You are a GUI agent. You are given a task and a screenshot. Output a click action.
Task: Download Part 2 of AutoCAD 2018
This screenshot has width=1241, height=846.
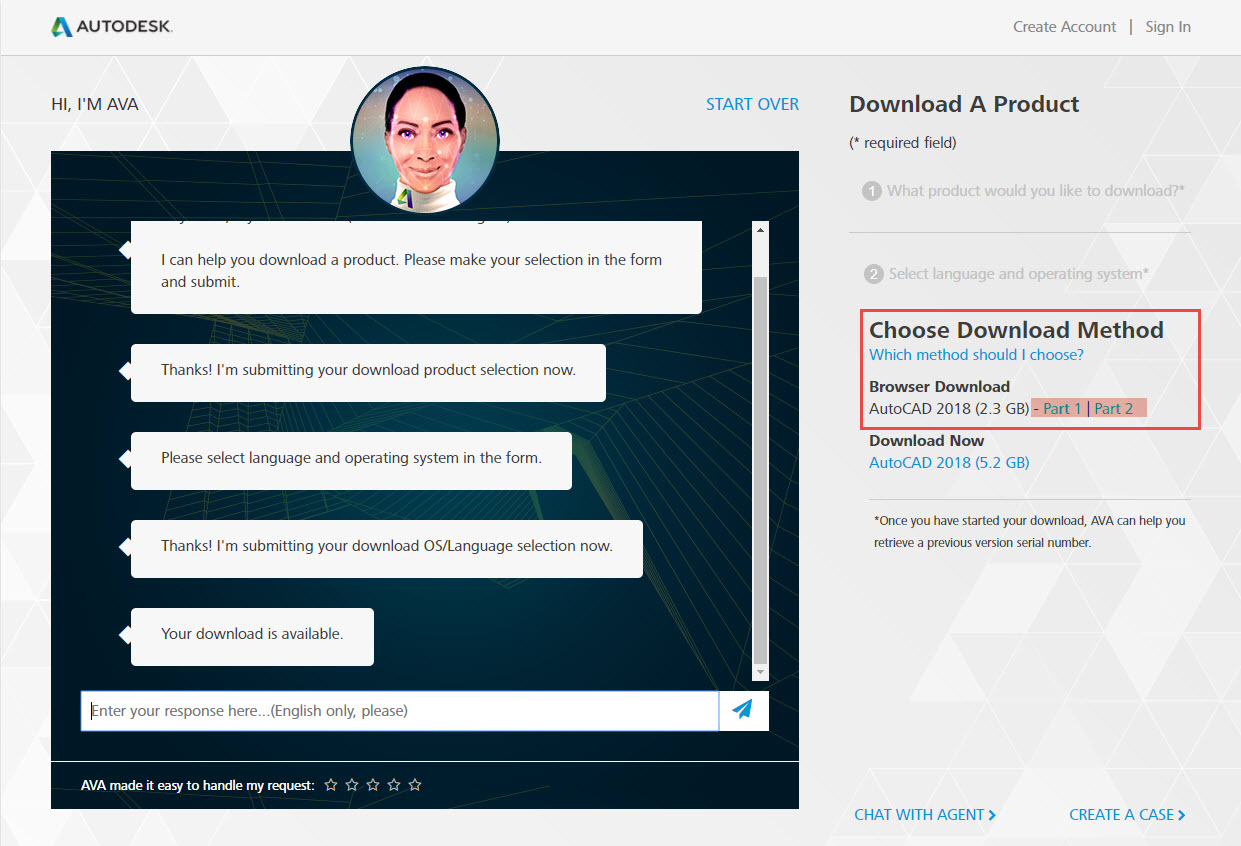1114,409
